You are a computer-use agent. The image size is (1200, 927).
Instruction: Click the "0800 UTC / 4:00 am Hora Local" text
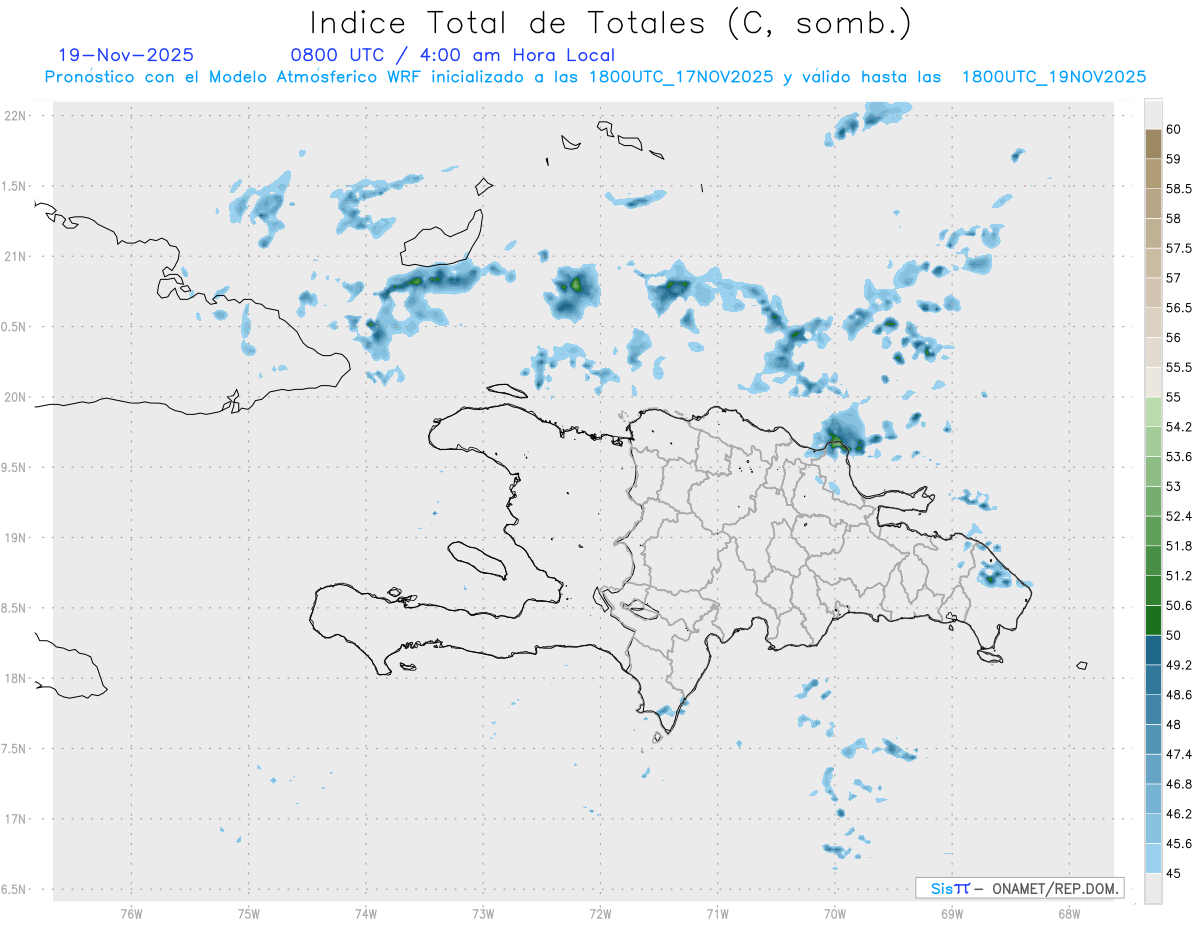click(453, 55)
